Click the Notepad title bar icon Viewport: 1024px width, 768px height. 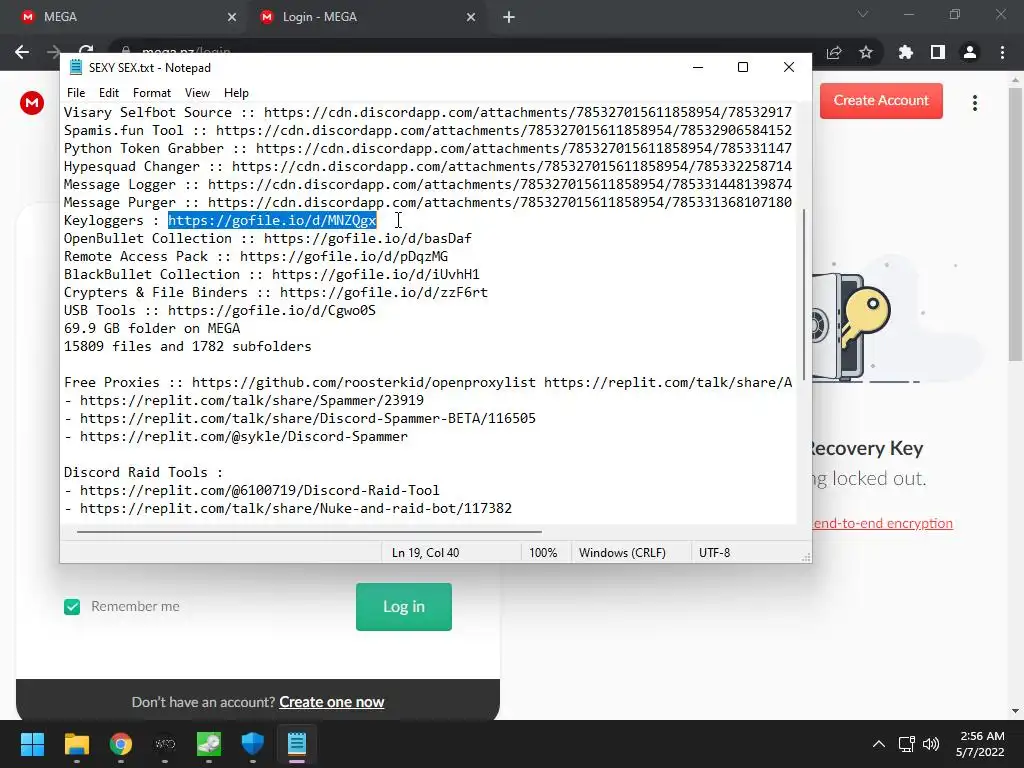pos(76,67)
